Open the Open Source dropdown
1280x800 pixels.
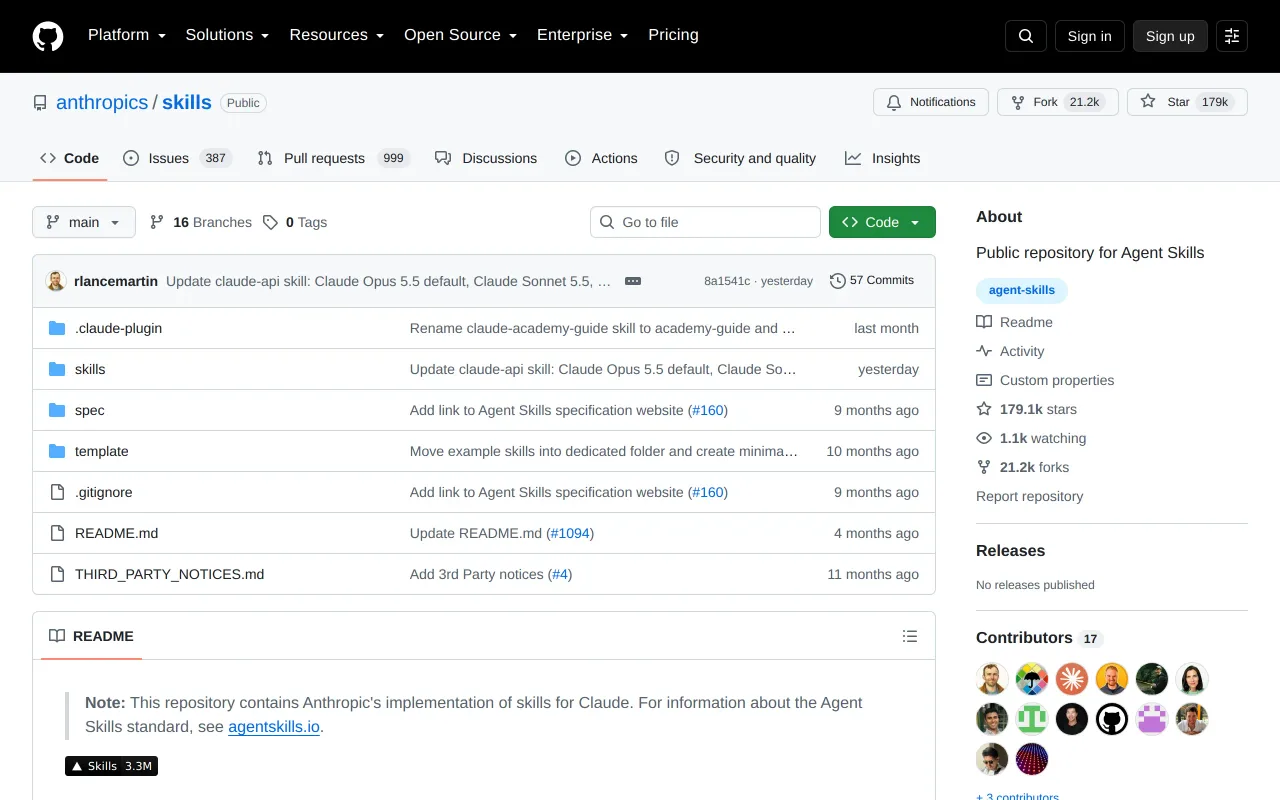click(x=461, y=35)
